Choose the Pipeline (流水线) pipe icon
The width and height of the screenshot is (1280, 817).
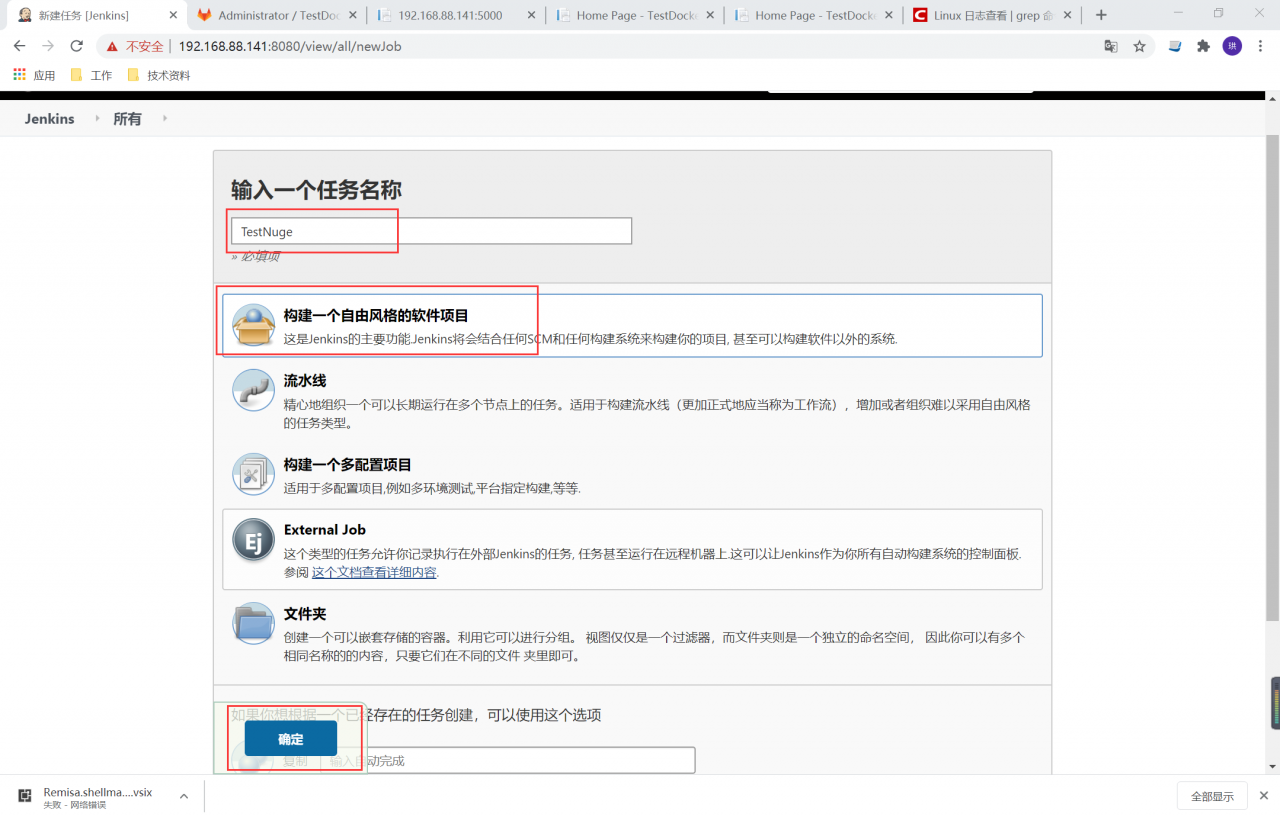point(253,390)
